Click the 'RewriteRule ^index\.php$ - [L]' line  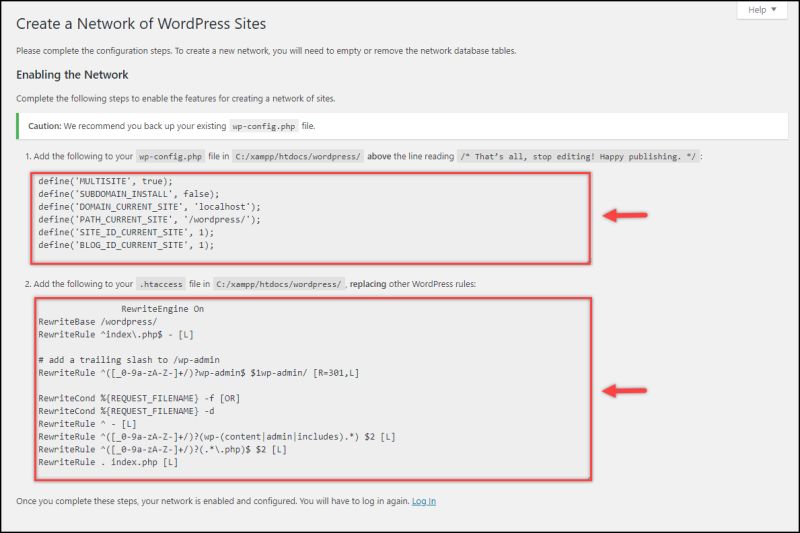[116, 335]
